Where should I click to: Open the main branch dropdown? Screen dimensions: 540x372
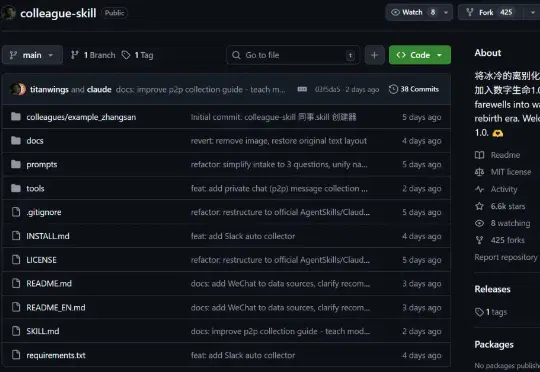[x=32, y=55]
